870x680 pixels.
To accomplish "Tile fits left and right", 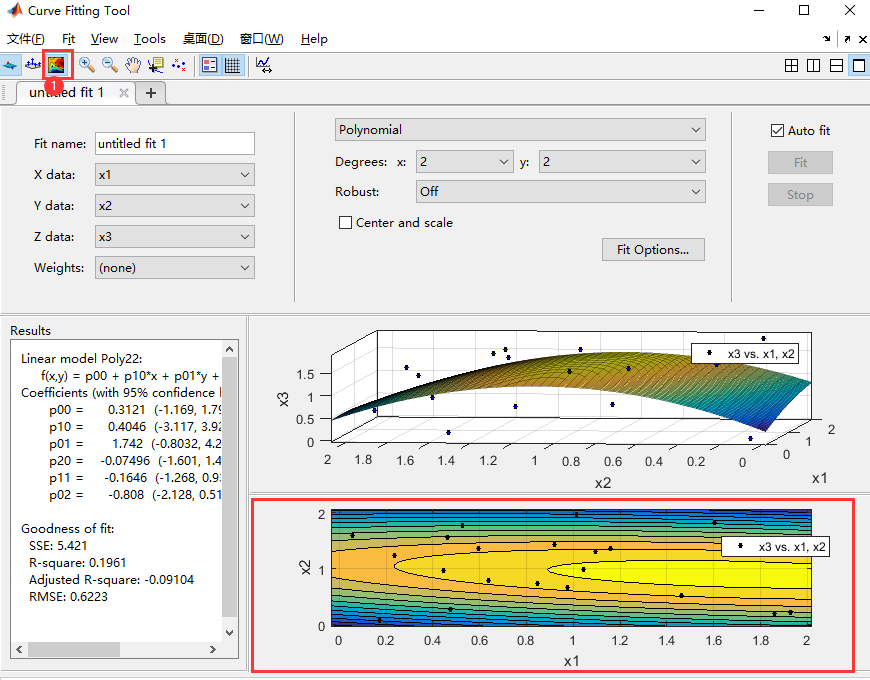I will (x=813, y=65).
